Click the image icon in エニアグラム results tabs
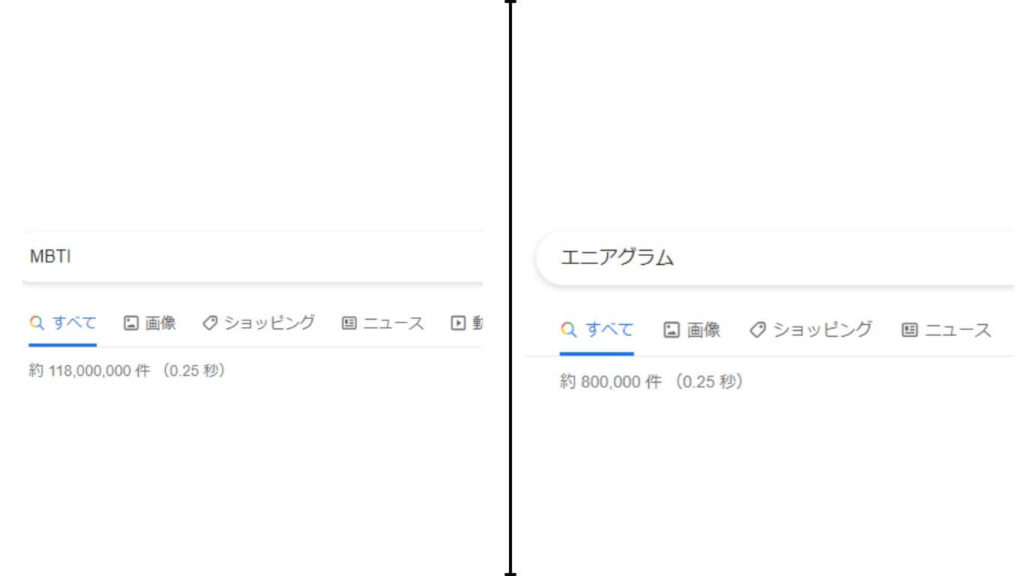Viewport: 1024px width, 576px height. [x=672, y=329]
